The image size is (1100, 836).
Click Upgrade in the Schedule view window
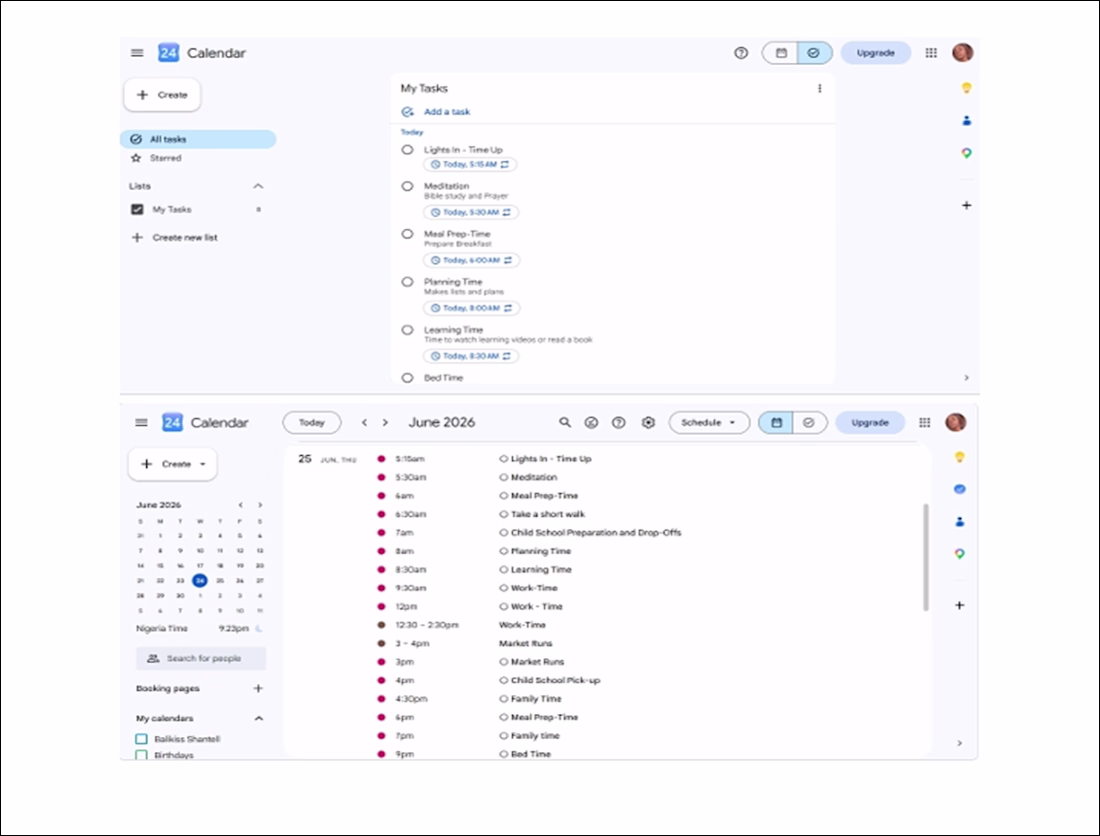[x=870, y=422]
